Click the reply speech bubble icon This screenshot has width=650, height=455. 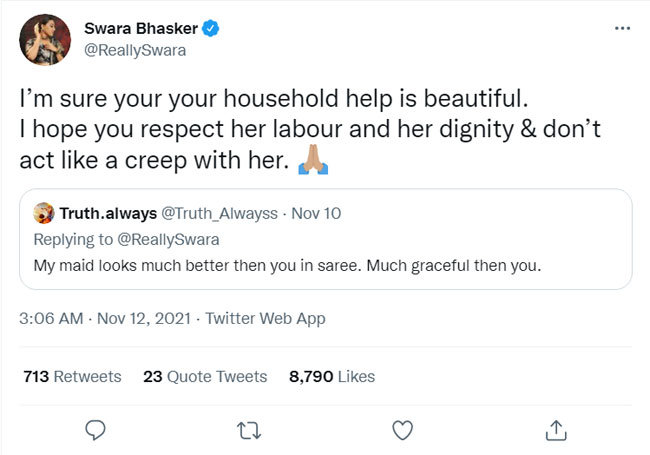96,430
